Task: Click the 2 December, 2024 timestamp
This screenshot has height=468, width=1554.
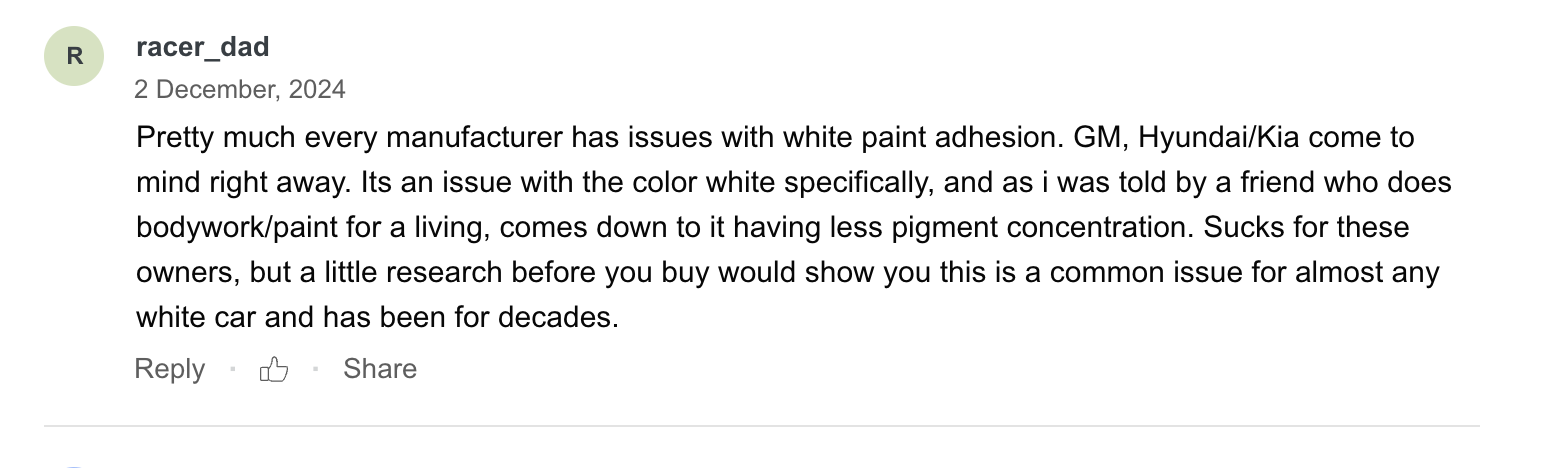Action: (x=240, y=89)
